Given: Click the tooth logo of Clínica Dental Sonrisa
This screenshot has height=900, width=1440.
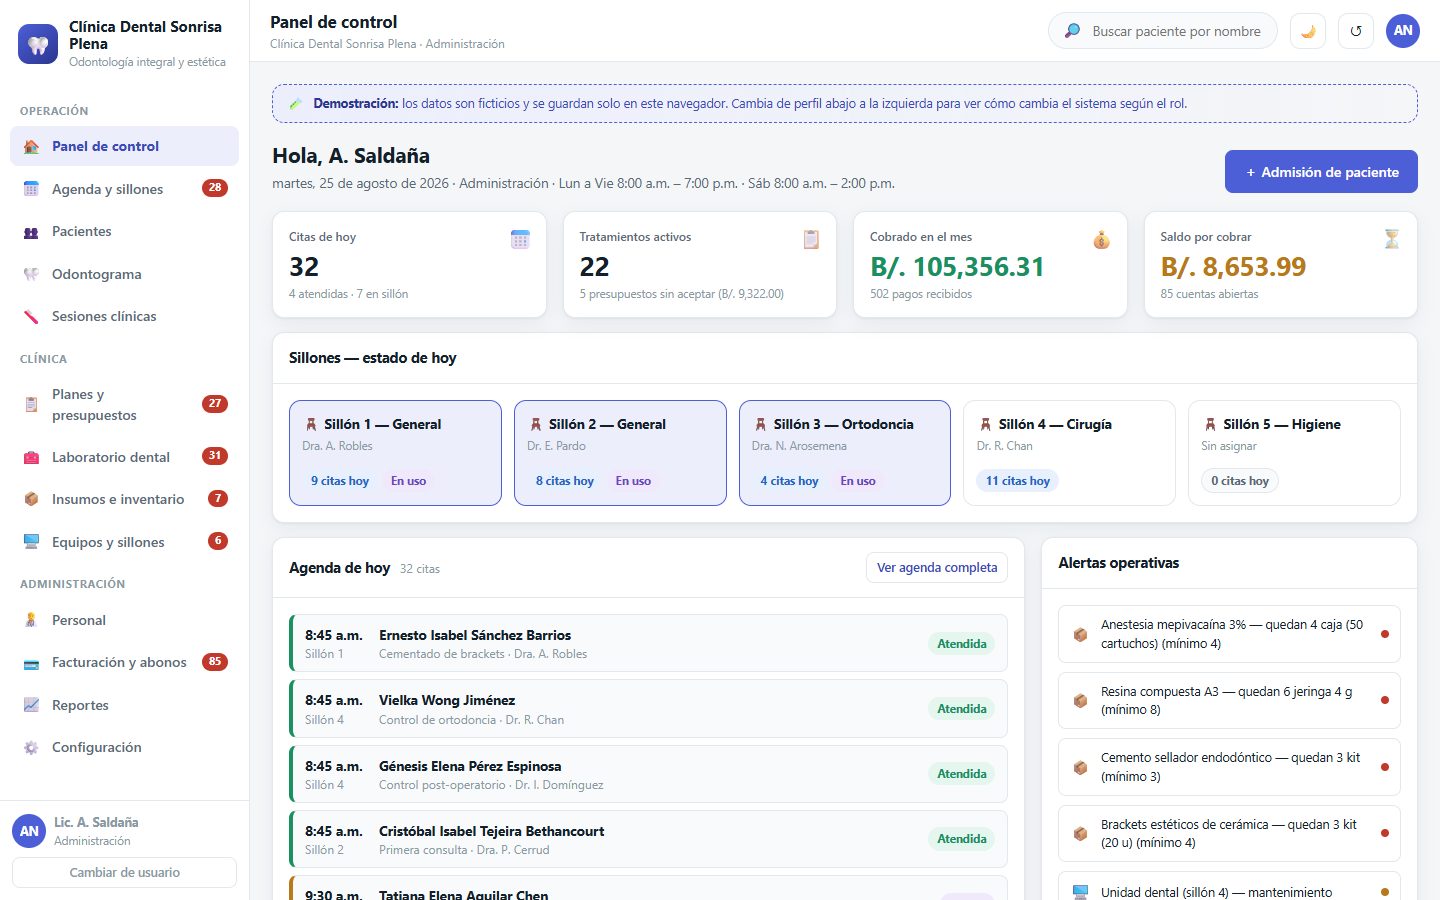Looking at the screenshot, I should click(x=38, y=44).
